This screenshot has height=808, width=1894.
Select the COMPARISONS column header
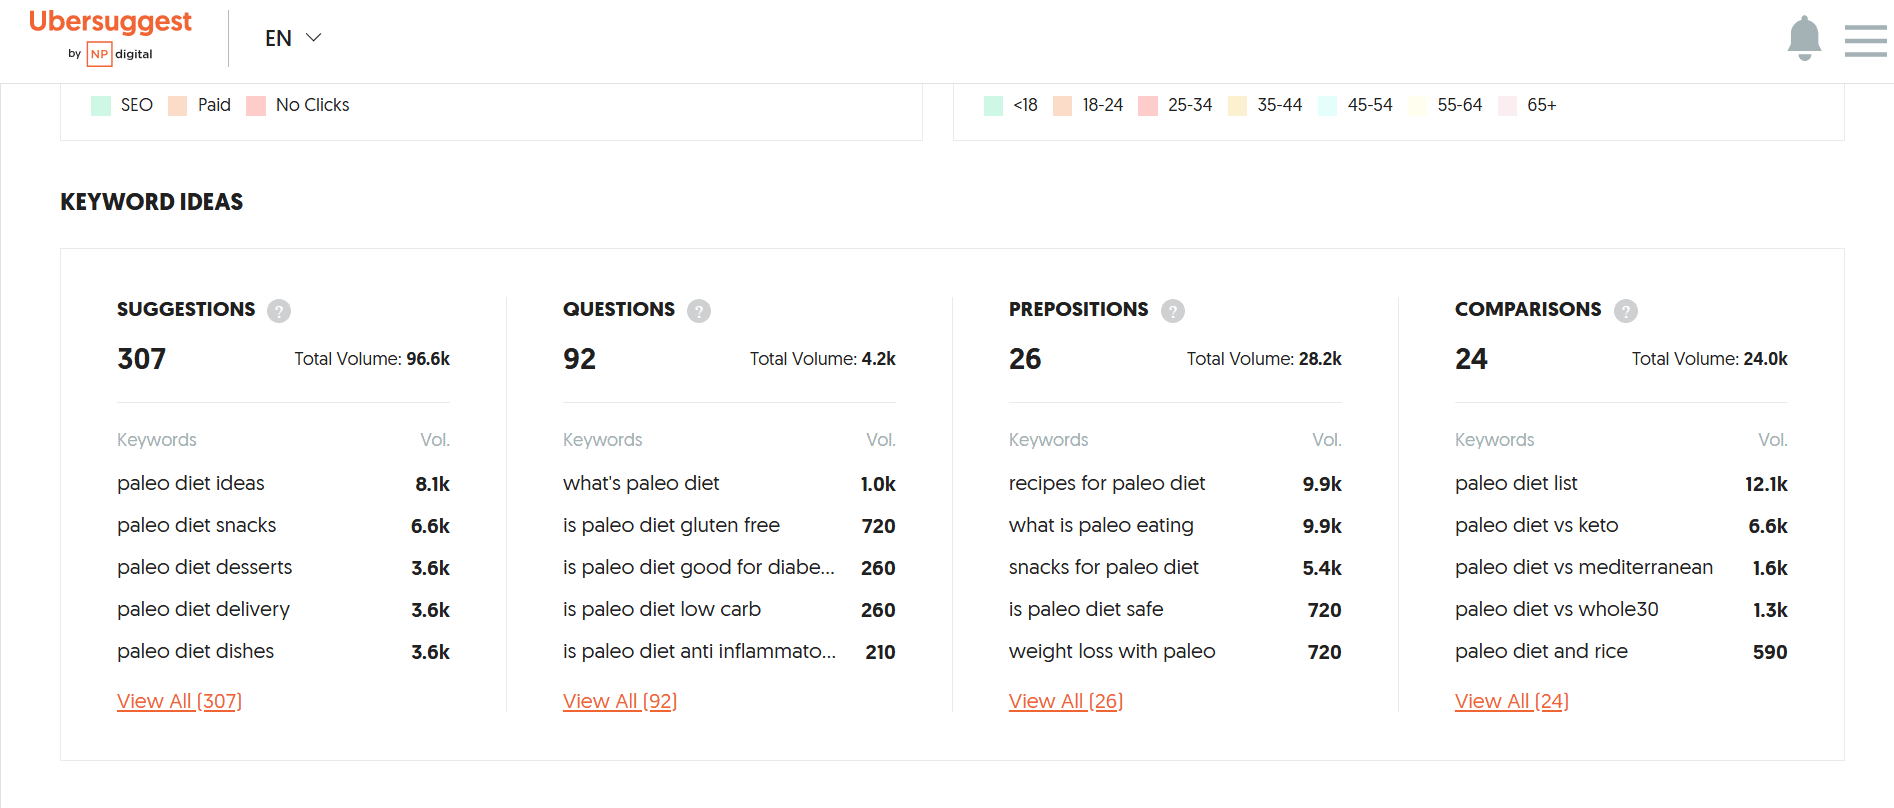coord(1527,309)
